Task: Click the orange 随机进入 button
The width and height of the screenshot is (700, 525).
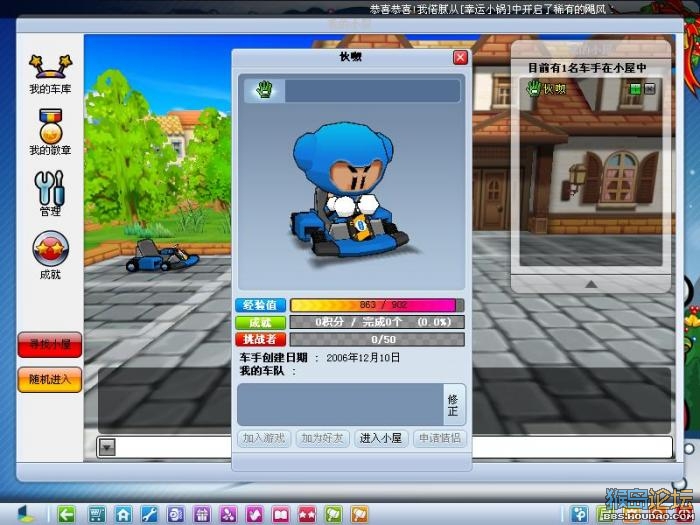Action: 50,379
